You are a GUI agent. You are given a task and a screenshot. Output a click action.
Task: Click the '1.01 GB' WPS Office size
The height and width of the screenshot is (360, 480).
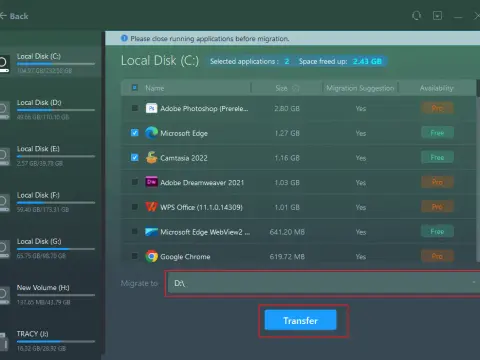(287, 207)
